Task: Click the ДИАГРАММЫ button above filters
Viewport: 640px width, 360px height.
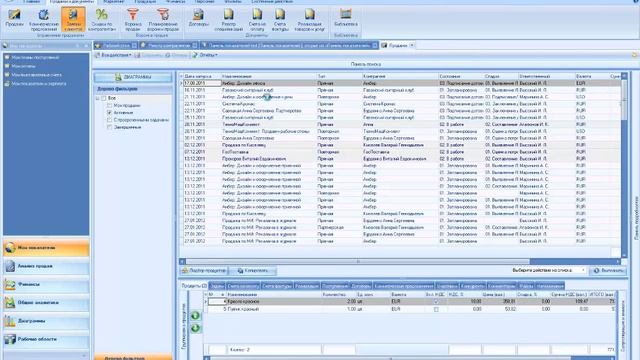Action: click(x=133, y=77)
